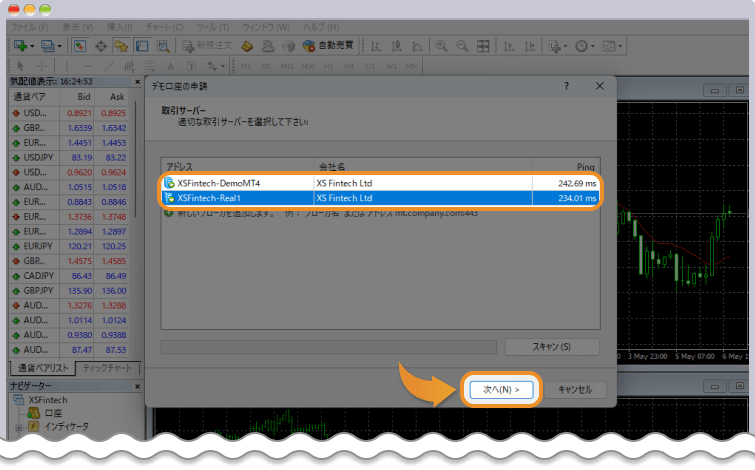Select the crosshair tool
The image size is (755, 470).
point(41,66)
